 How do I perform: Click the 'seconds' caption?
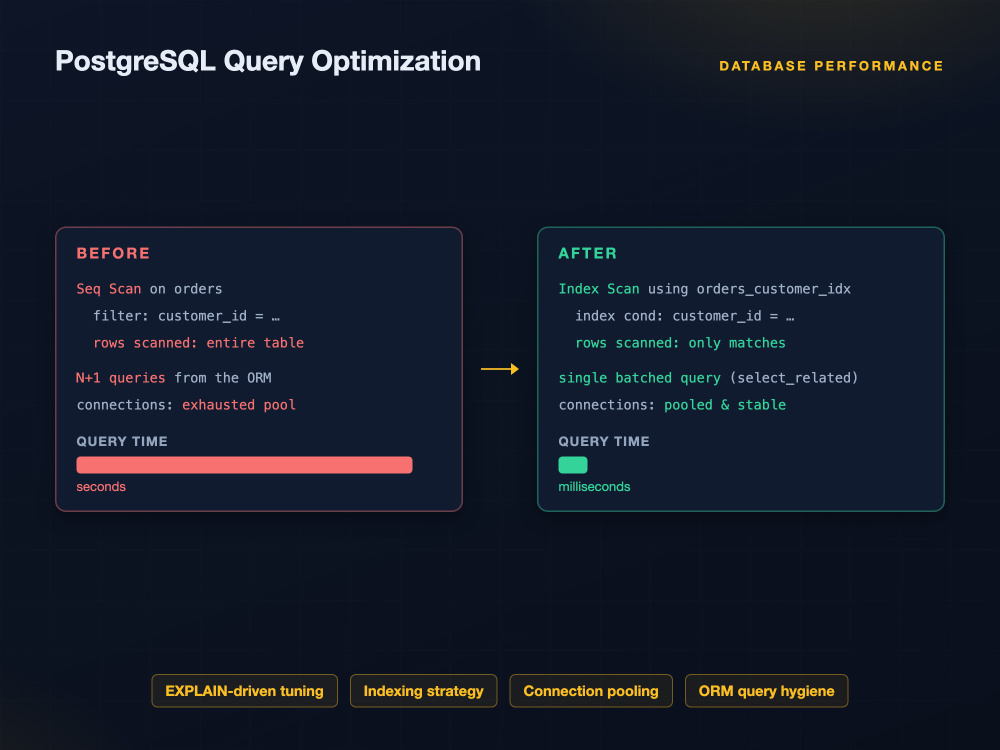(101, 487)
